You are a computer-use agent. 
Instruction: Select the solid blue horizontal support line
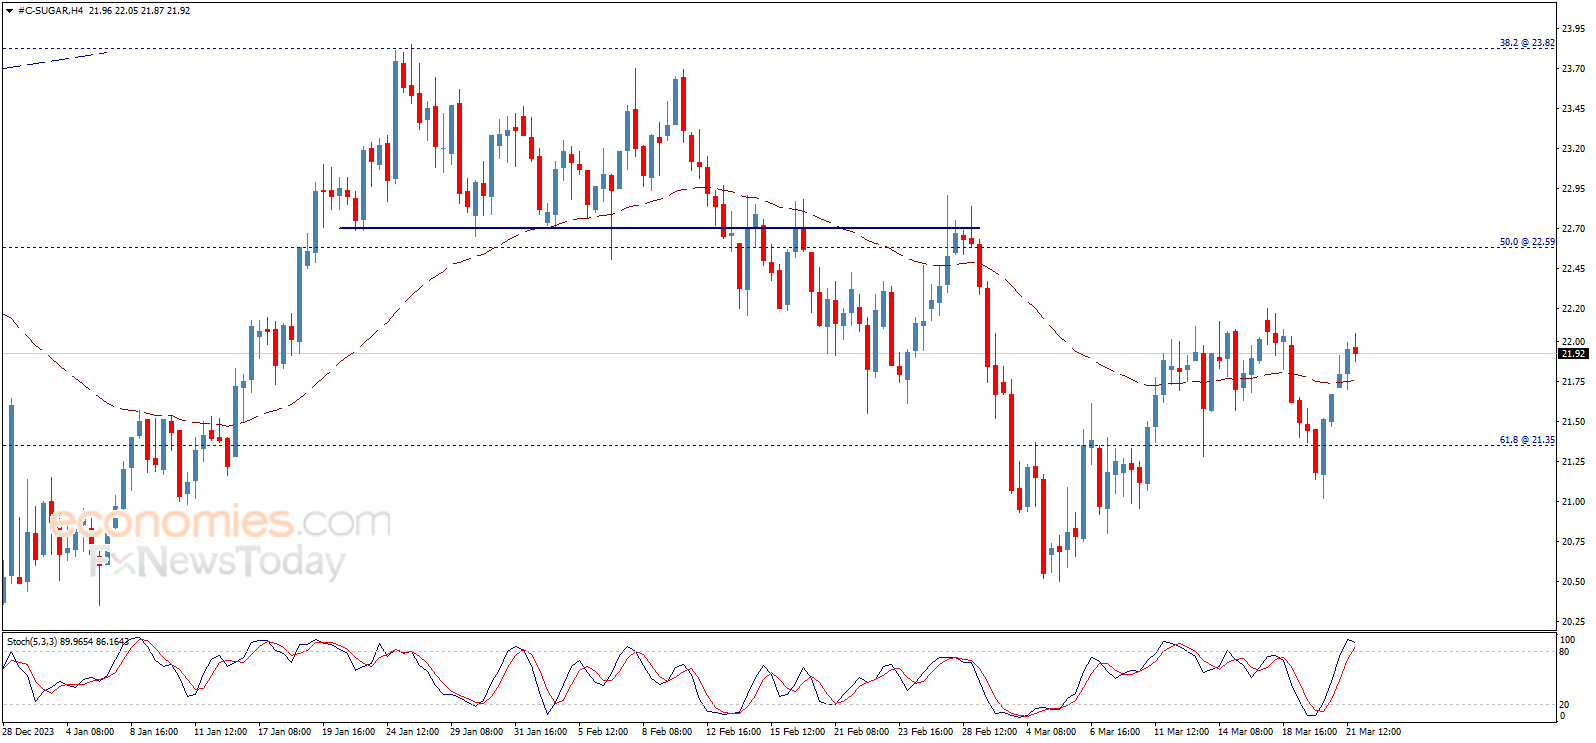tap(660, 228)
